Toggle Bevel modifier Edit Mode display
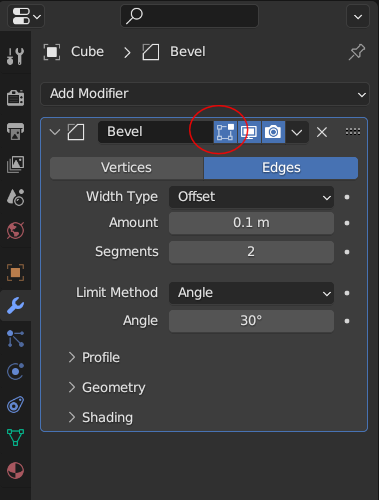This screenshot has height=500, width=379. point(225,132)
